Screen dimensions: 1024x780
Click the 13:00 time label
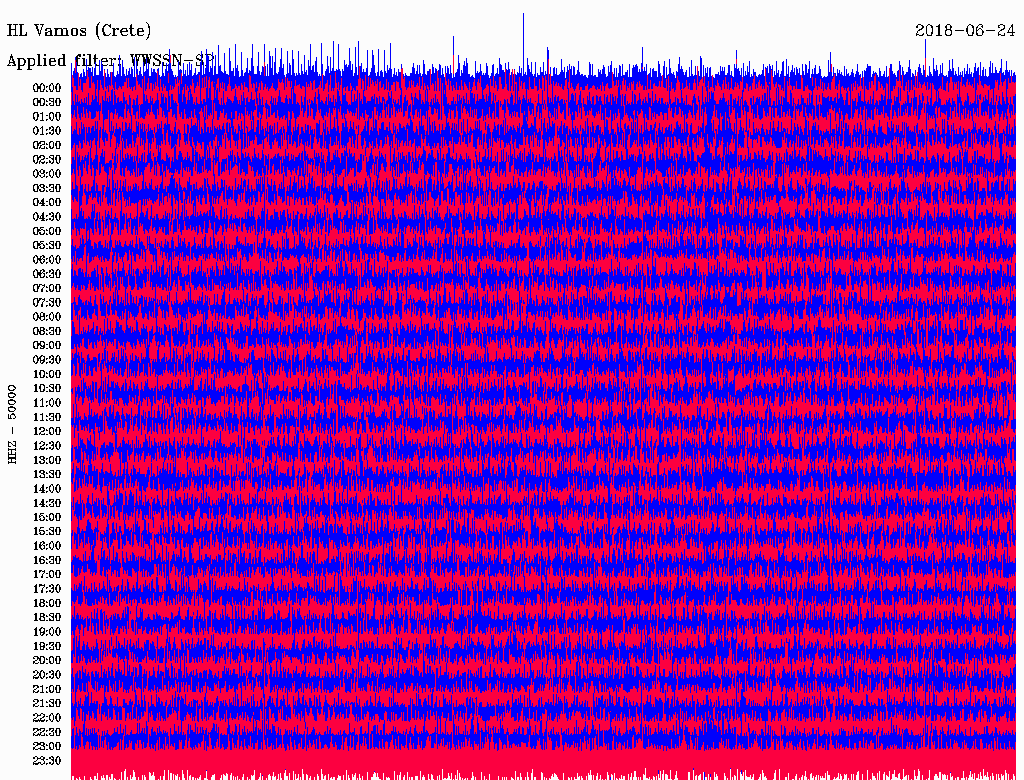[x=47, y=461]
